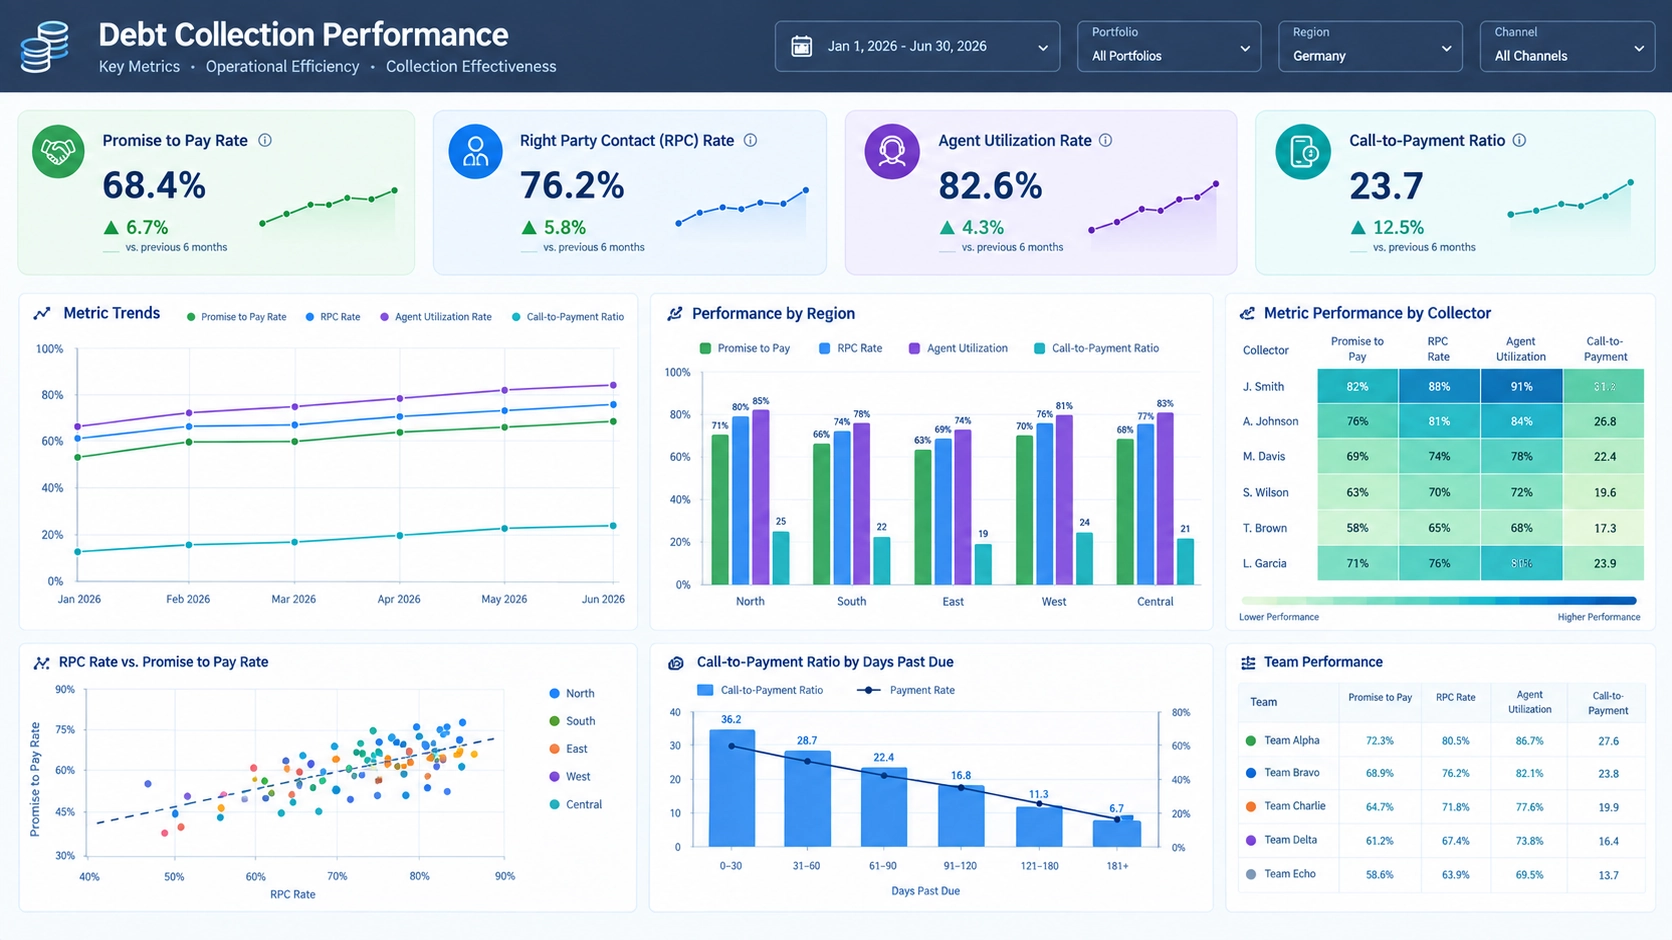
Task: Click the handshake Promise to Pay icon
Action: click(x=58, y=151)
